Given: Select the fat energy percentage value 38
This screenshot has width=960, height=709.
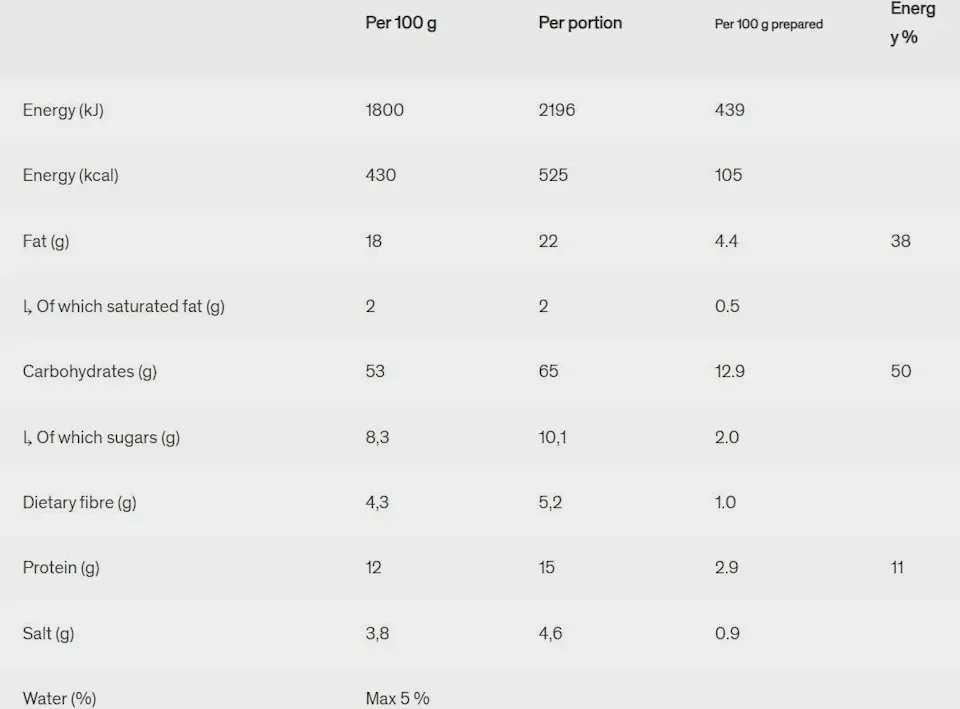Looking at the screenshot, I should pos(901,241).
